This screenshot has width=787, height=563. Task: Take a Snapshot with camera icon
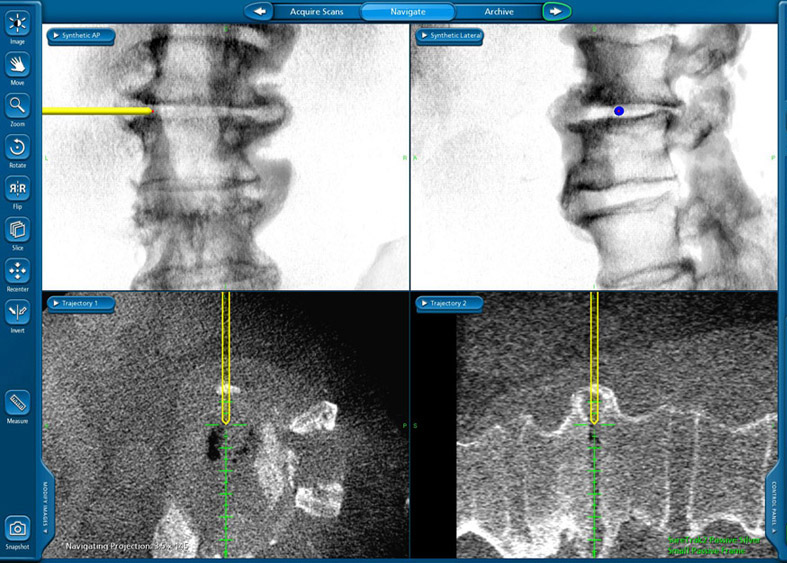coord(18,528)
